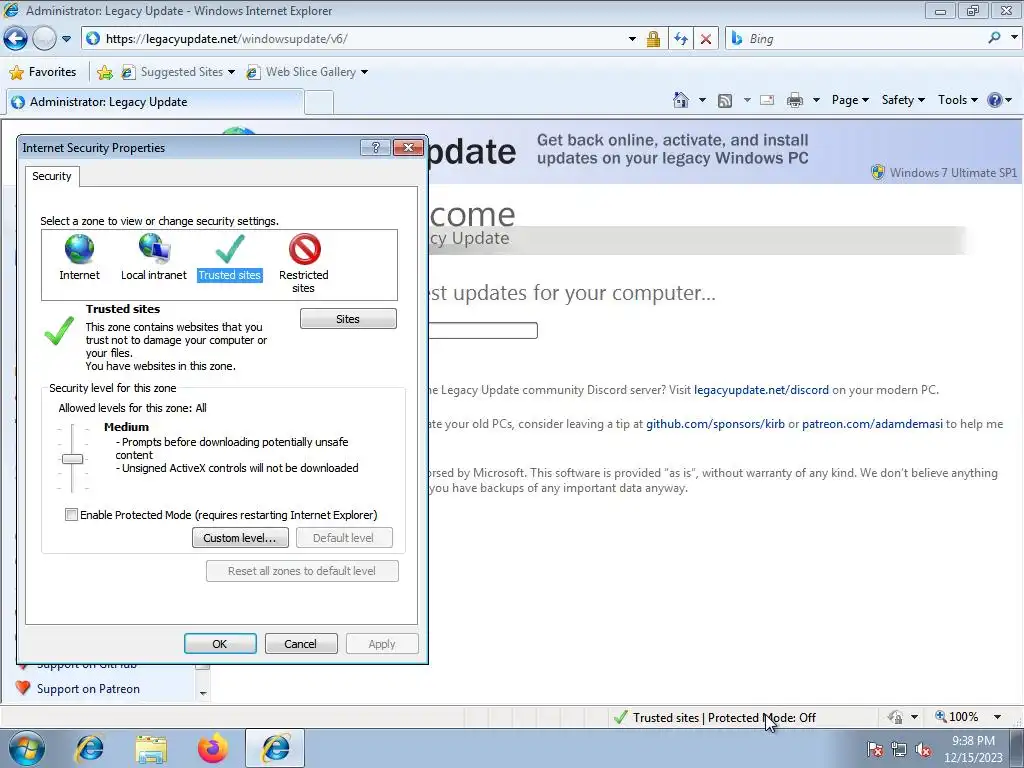
Task: Click sidebar scroll down arrow
Action: coord(203,693)
